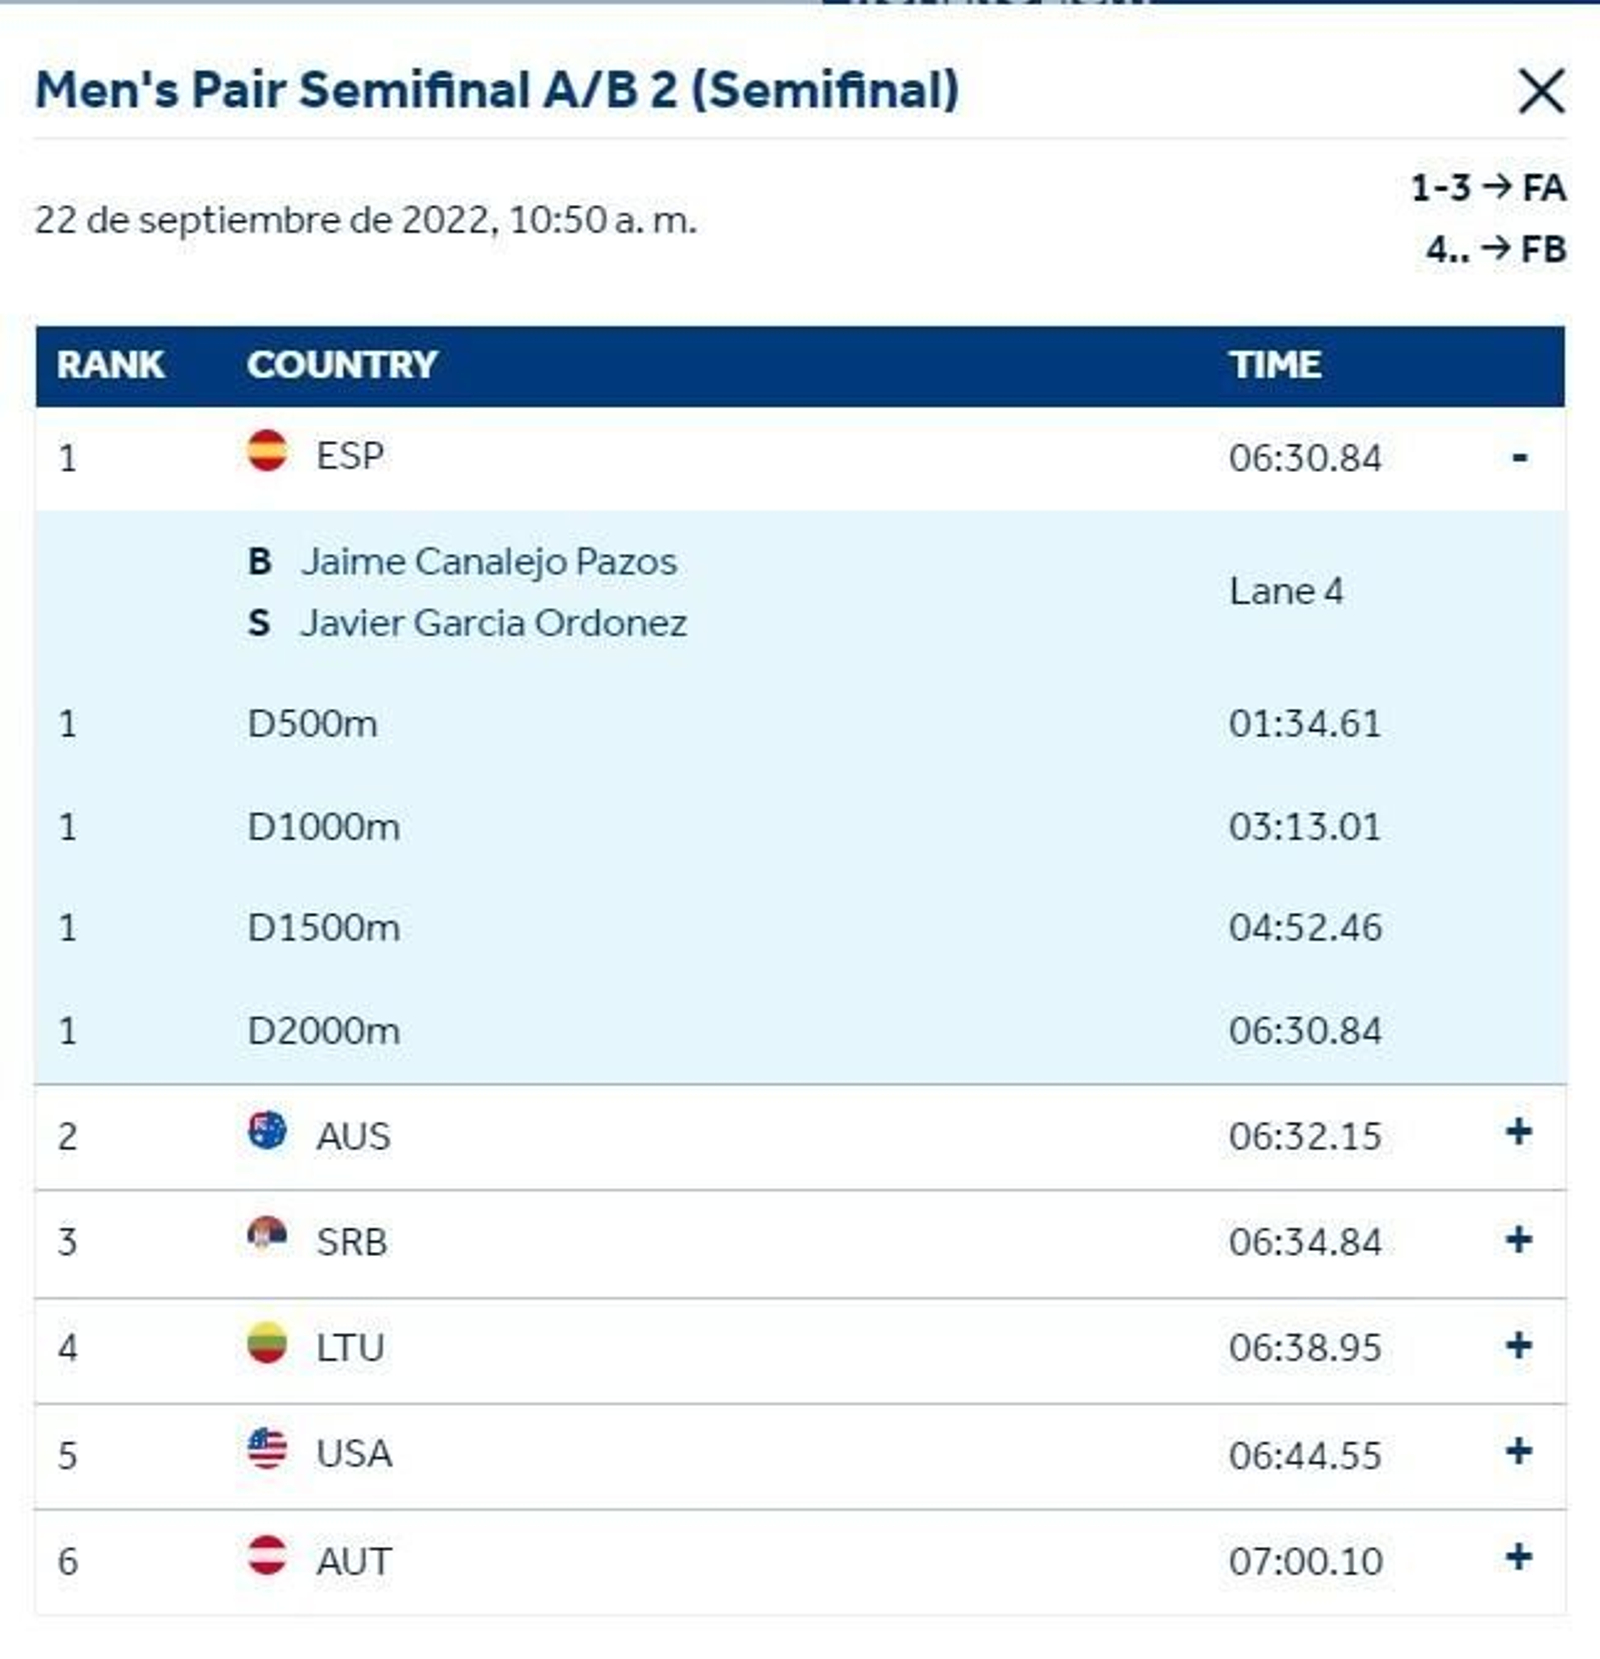The image size is (1600, 1659).
Task: Close the Men's Pair Semifinal dialog
Action: 1541,92
